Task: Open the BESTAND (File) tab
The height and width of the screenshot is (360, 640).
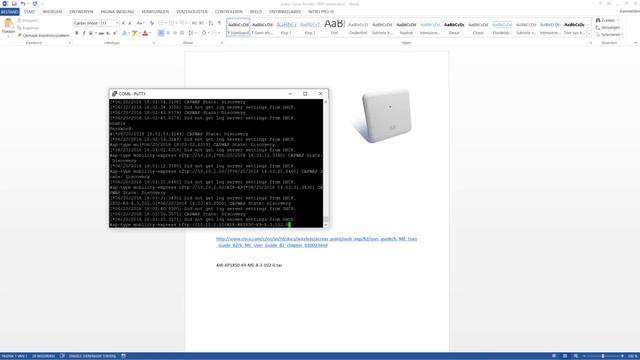Action: pos(9,12)
